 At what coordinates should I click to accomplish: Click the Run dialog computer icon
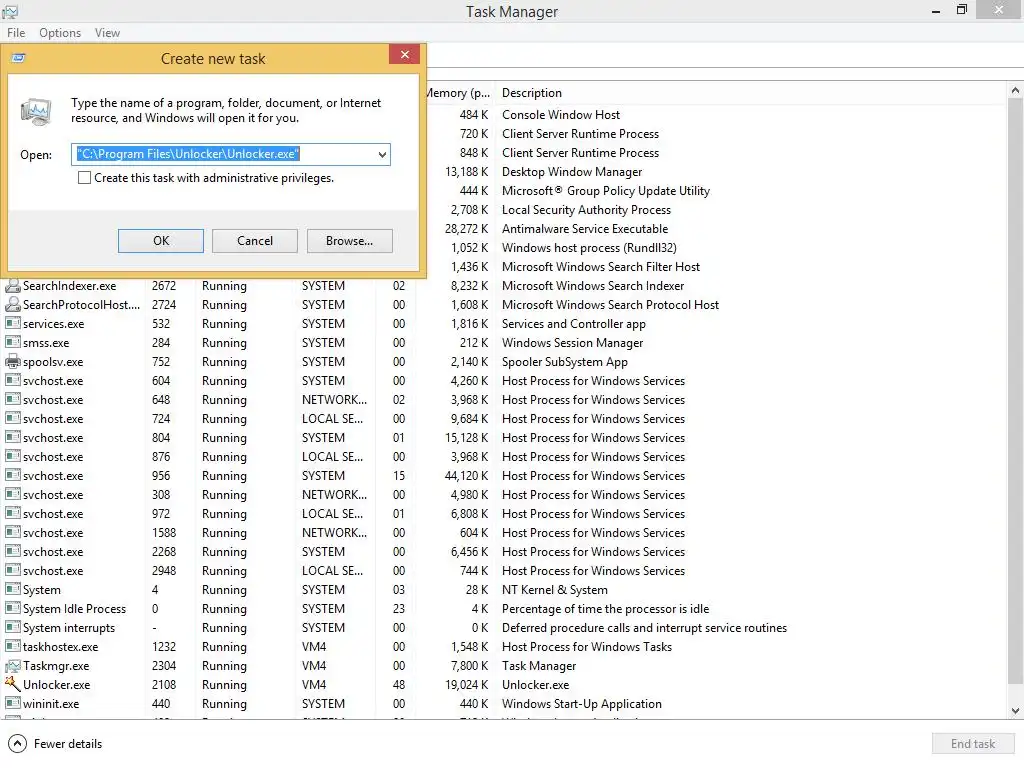pyautogui.click(x=36, y=112)
